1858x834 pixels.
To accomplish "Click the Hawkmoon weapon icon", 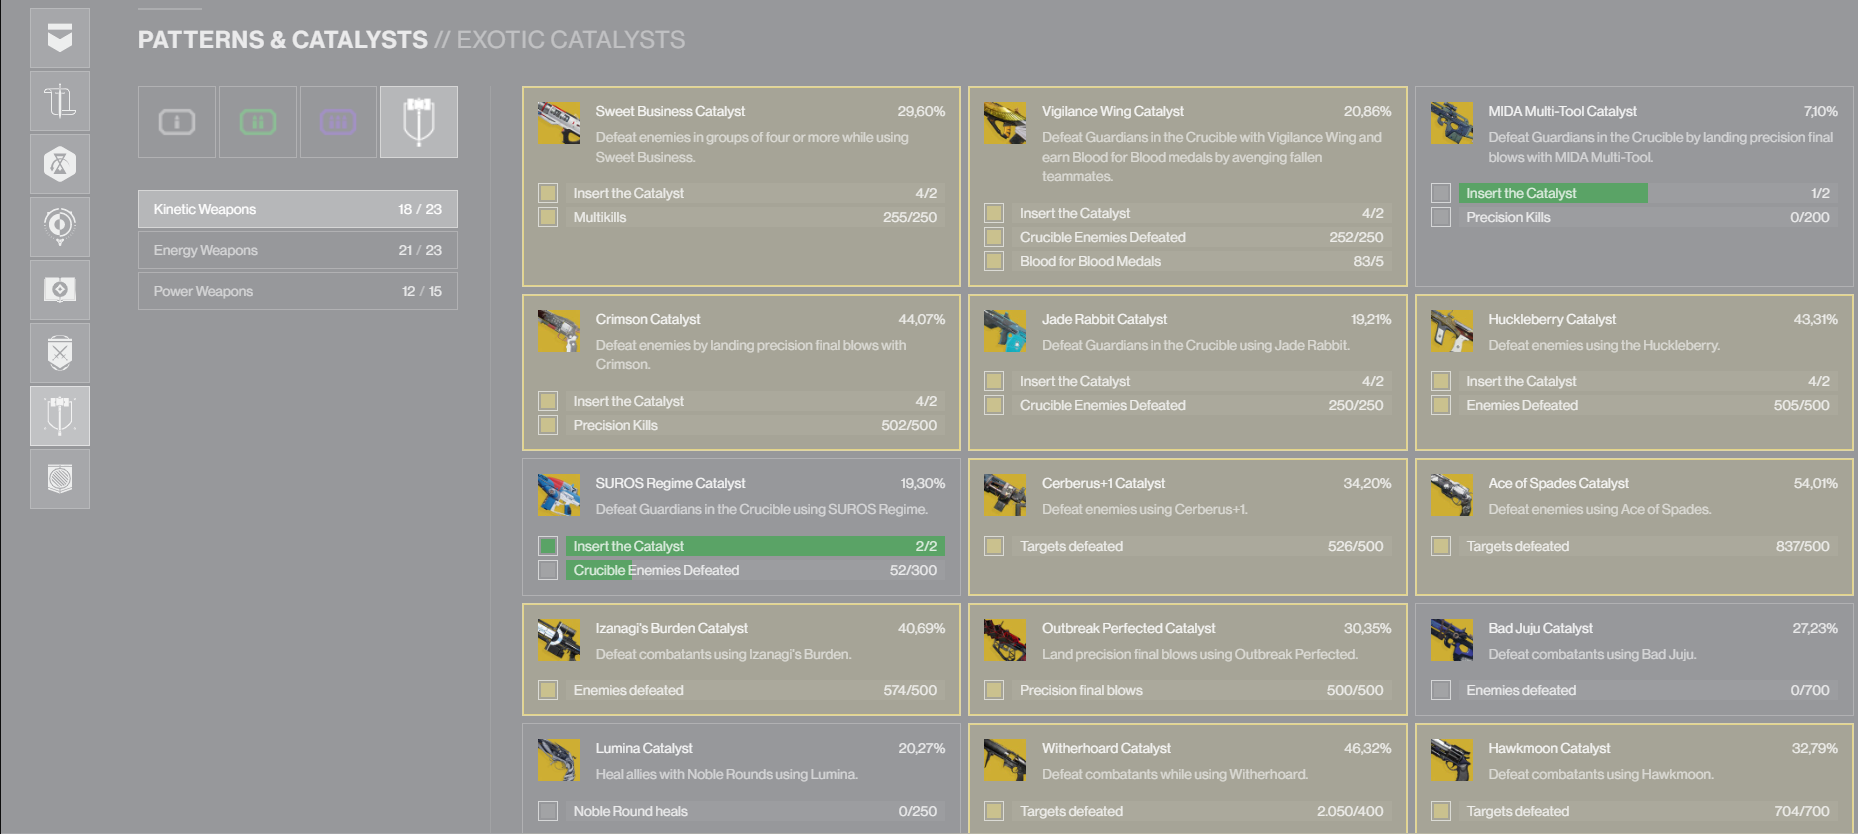I will pyautogui.click(x=1452, y=760).
